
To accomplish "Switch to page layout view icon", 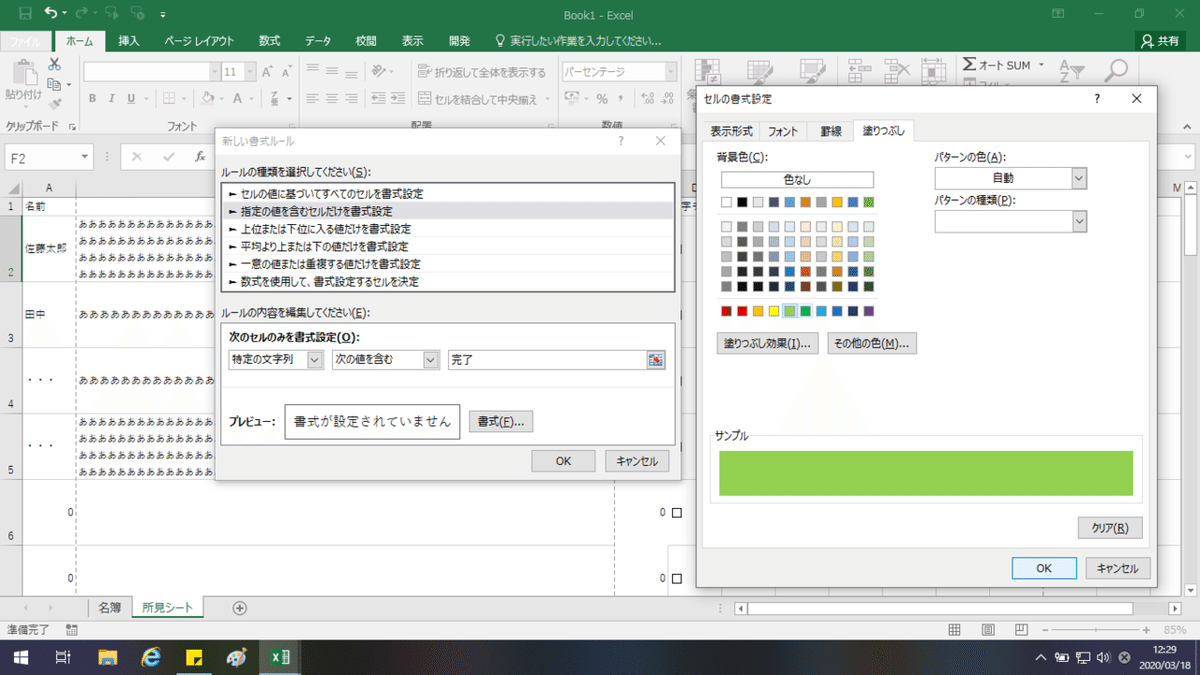I will pyautogui.click(x=988, y=630).
